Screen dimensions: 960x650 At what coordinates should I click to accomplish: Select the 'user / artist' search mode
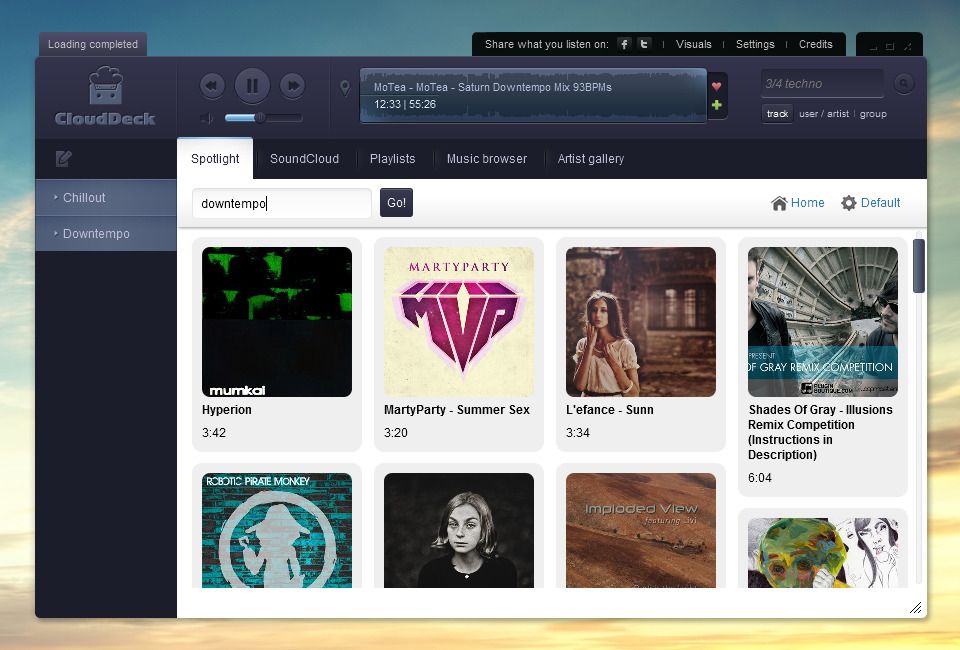823,114
